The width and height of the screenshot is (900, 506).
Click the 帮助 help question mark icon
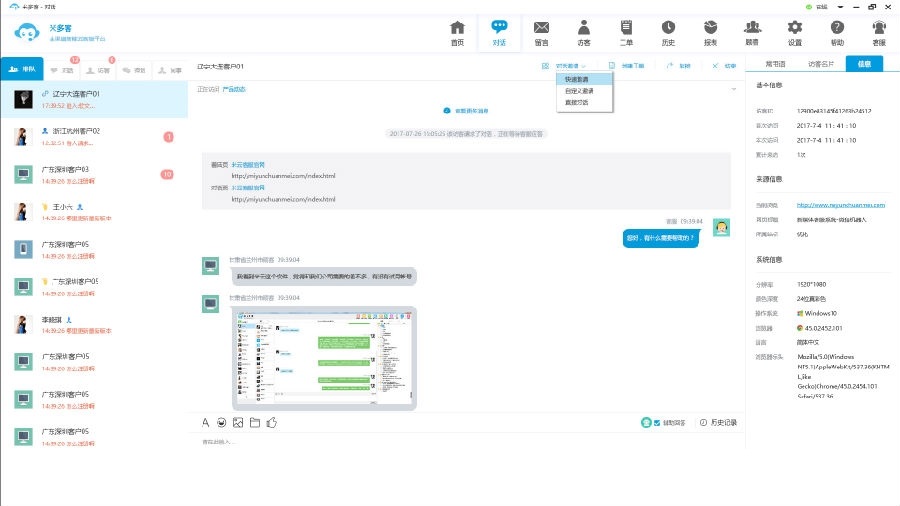pos(837,32)
